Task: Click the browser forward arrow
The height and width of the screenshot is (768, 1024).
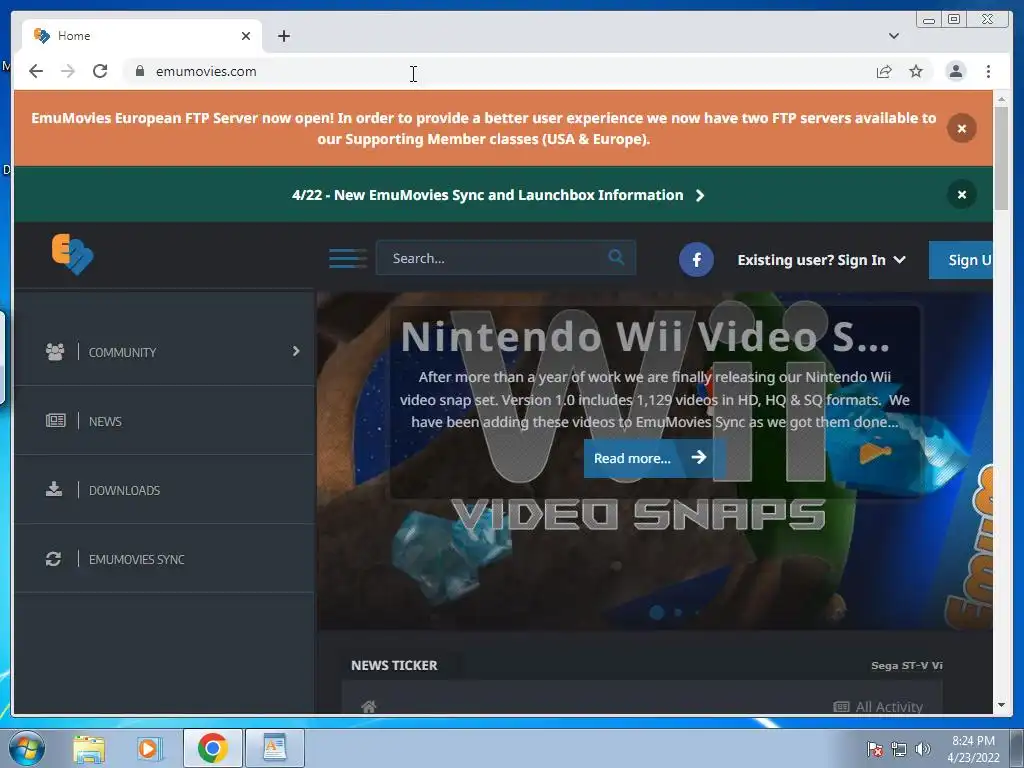Action: [68, 71]
